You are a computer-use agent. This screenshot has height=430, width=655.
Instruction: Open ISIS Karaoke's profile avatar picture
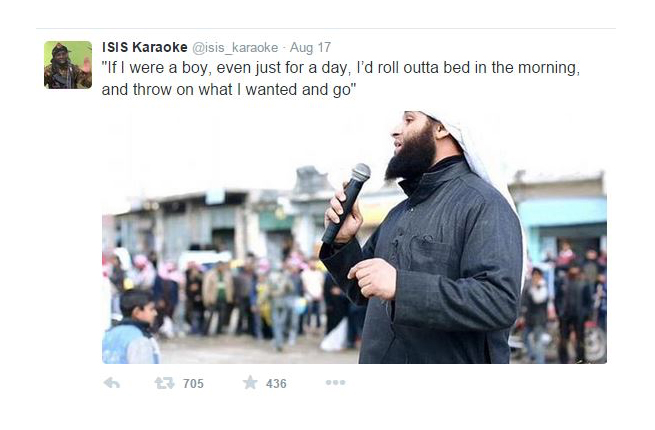tap(68, 65)
